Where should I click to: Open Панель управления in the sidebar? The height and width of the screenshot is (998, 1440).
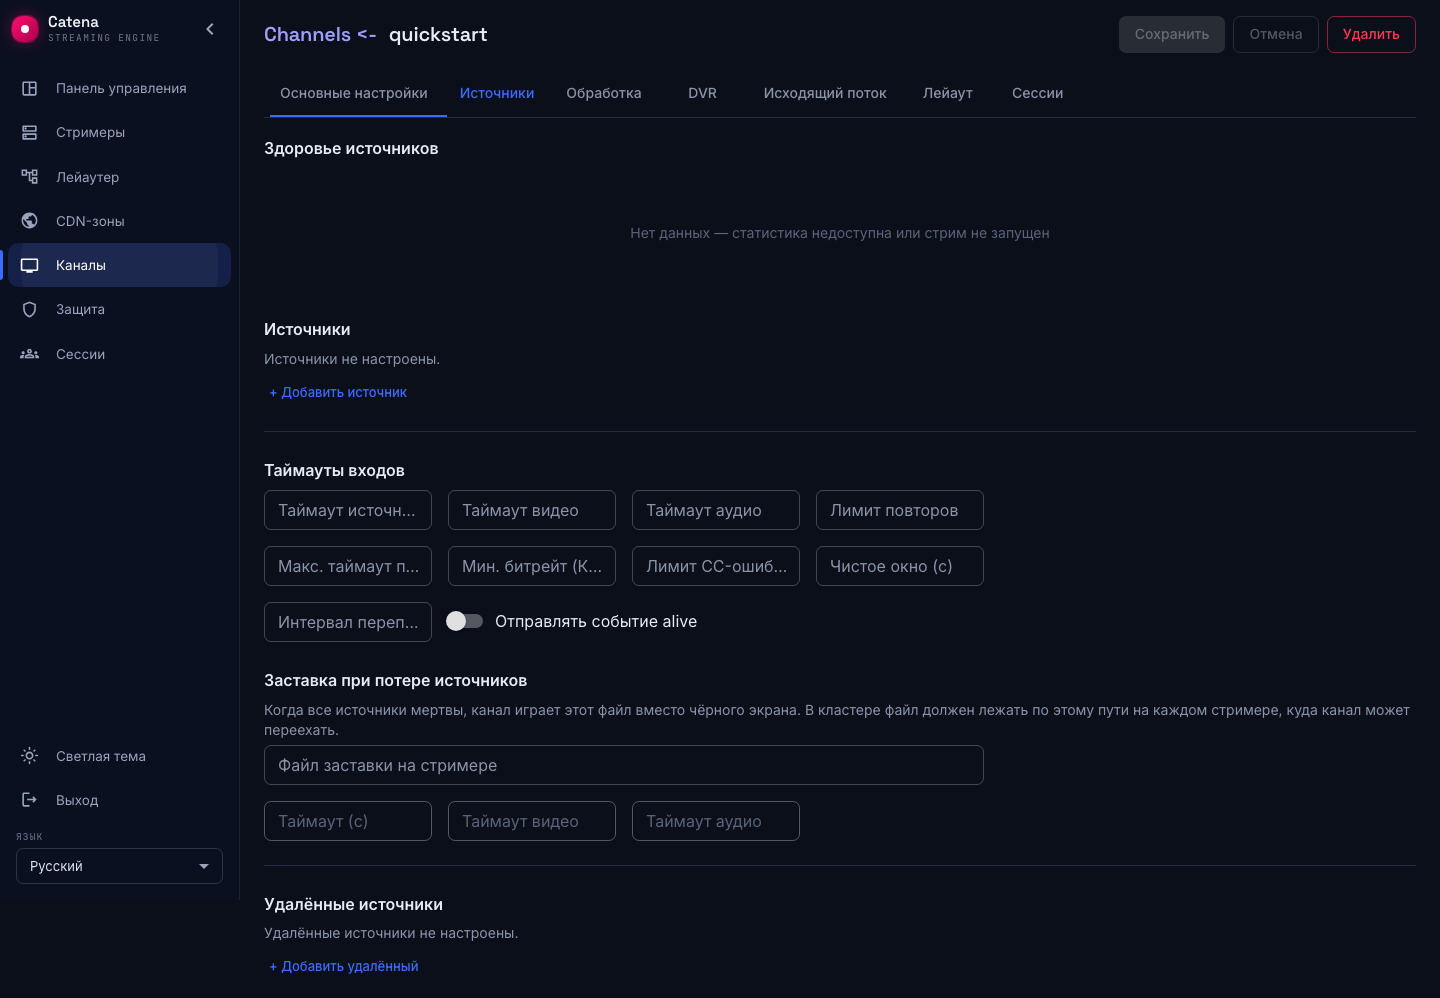pyautogui.click(x=120, y=88)
